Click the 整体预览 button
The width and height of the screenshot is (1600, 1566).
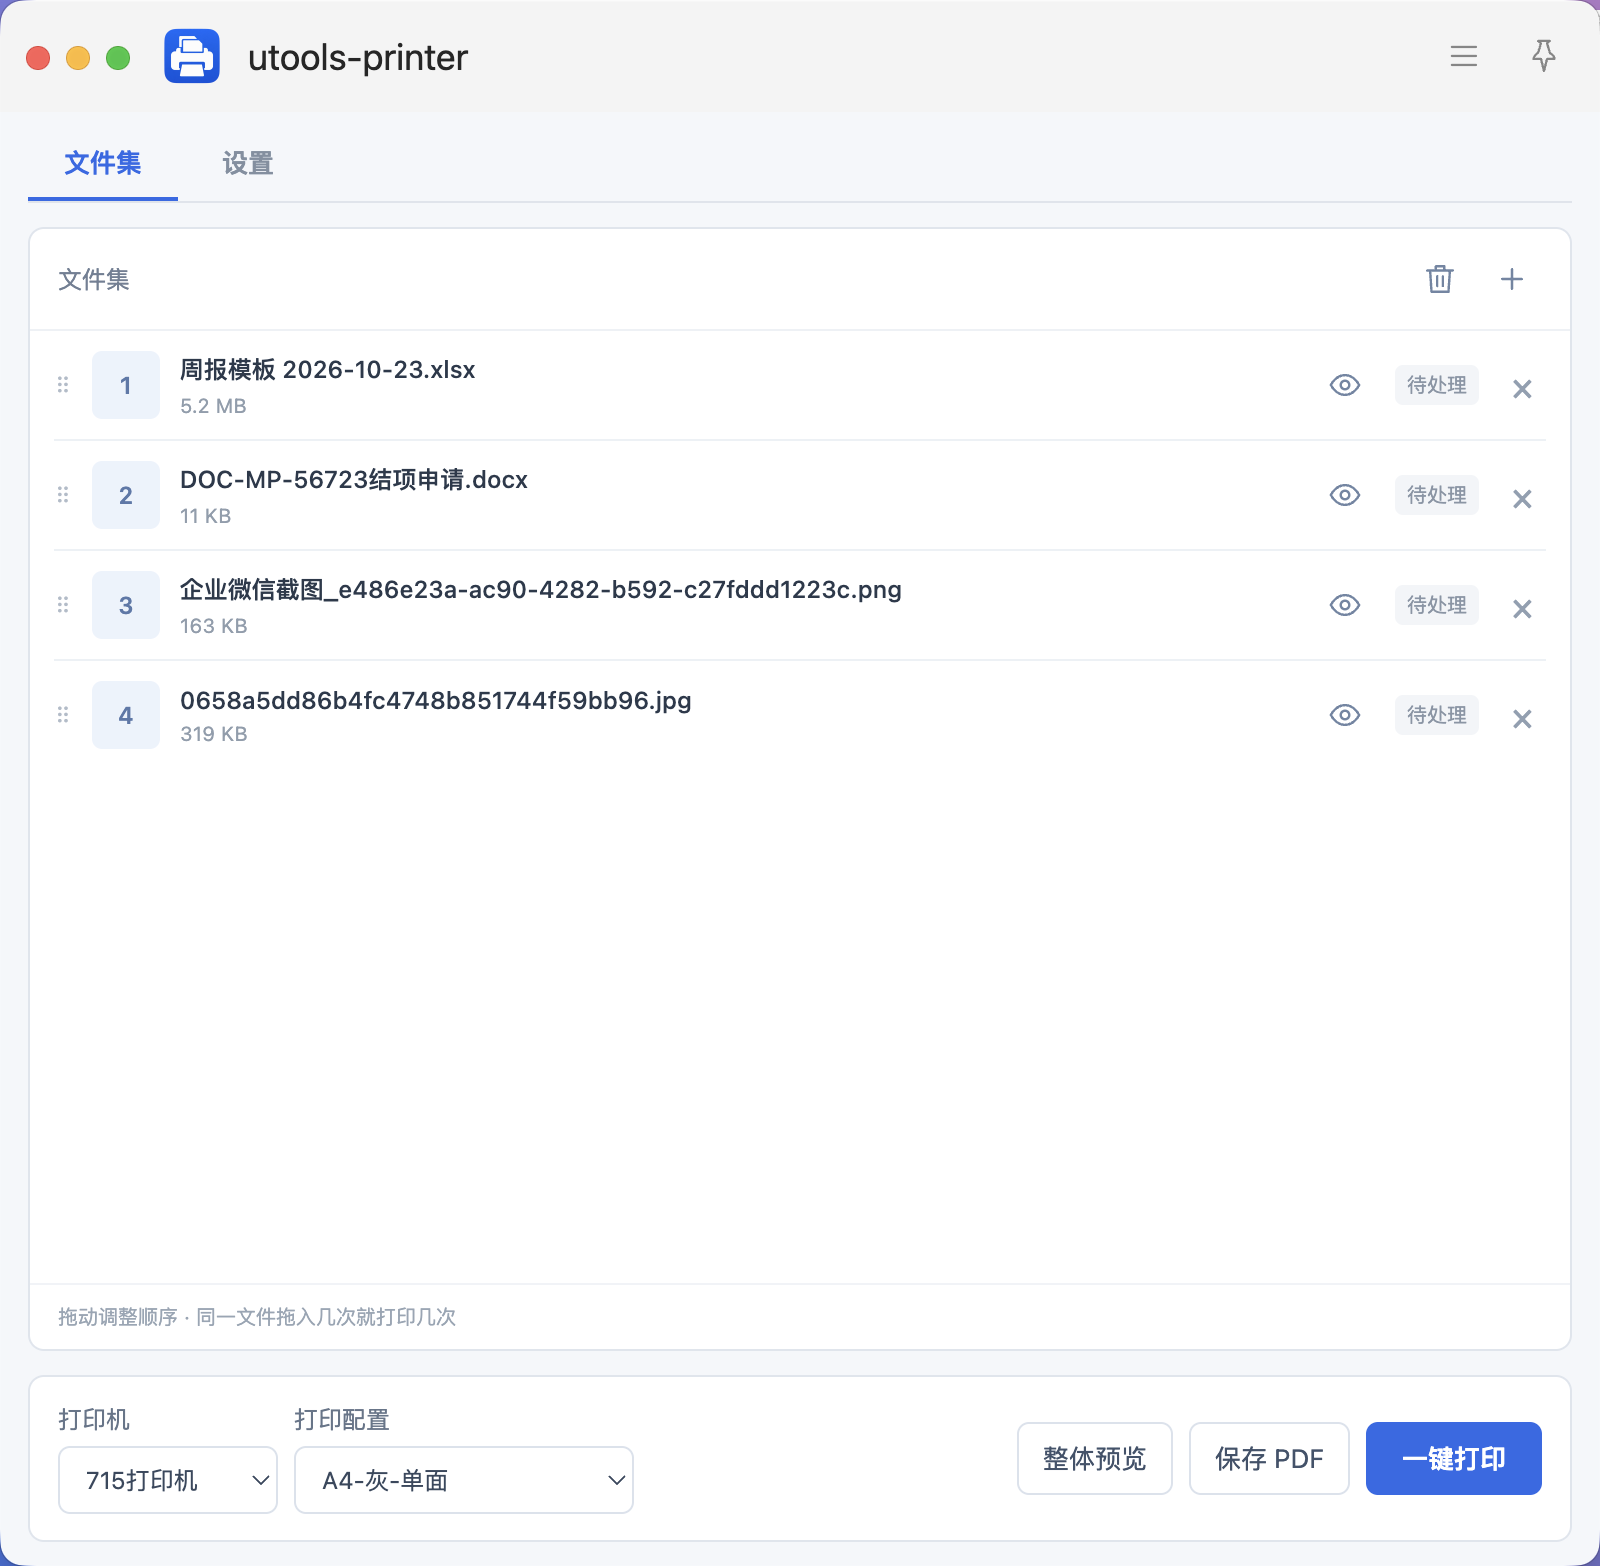tap(1095, 1459)
